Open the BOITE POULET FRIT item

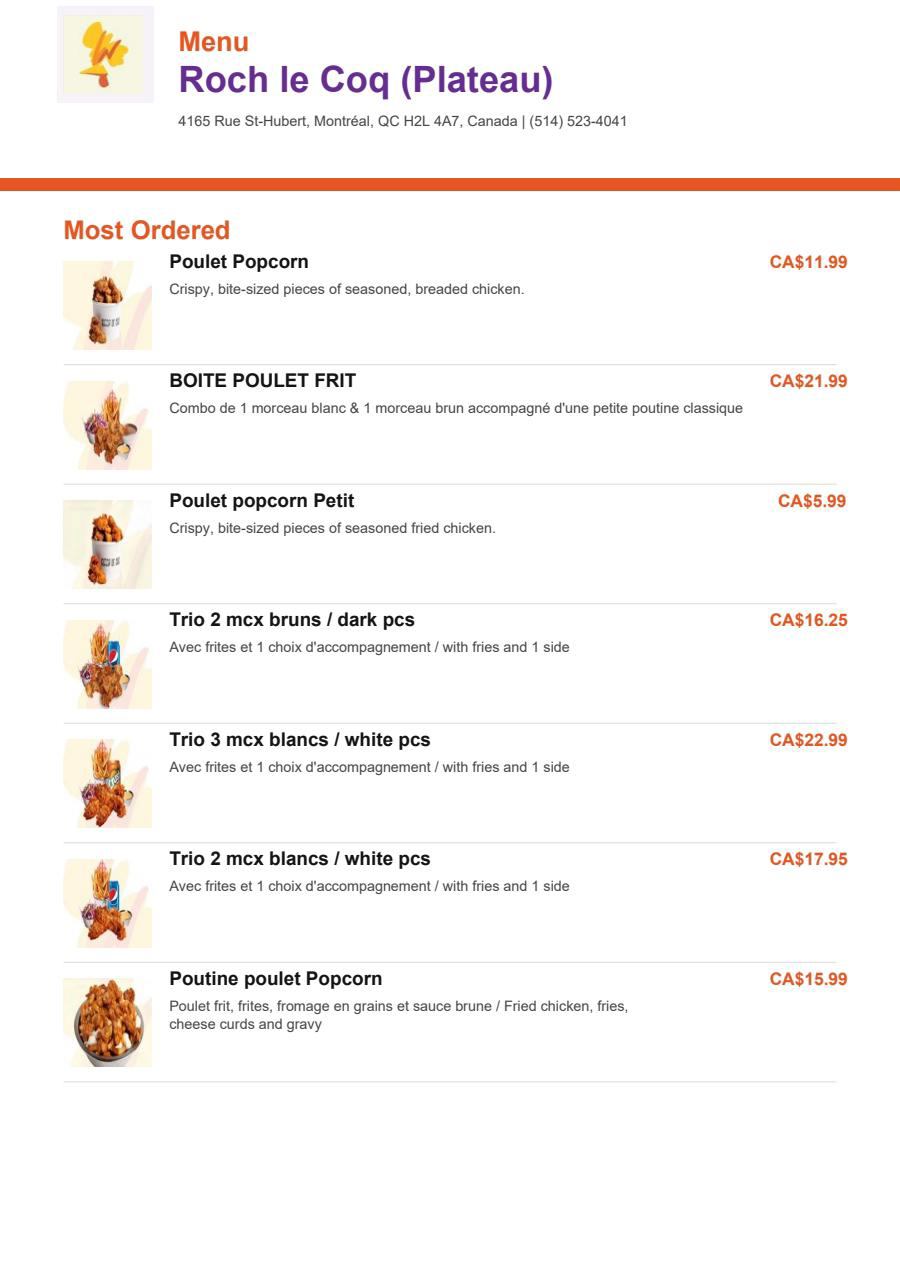[x=263, y=381]
